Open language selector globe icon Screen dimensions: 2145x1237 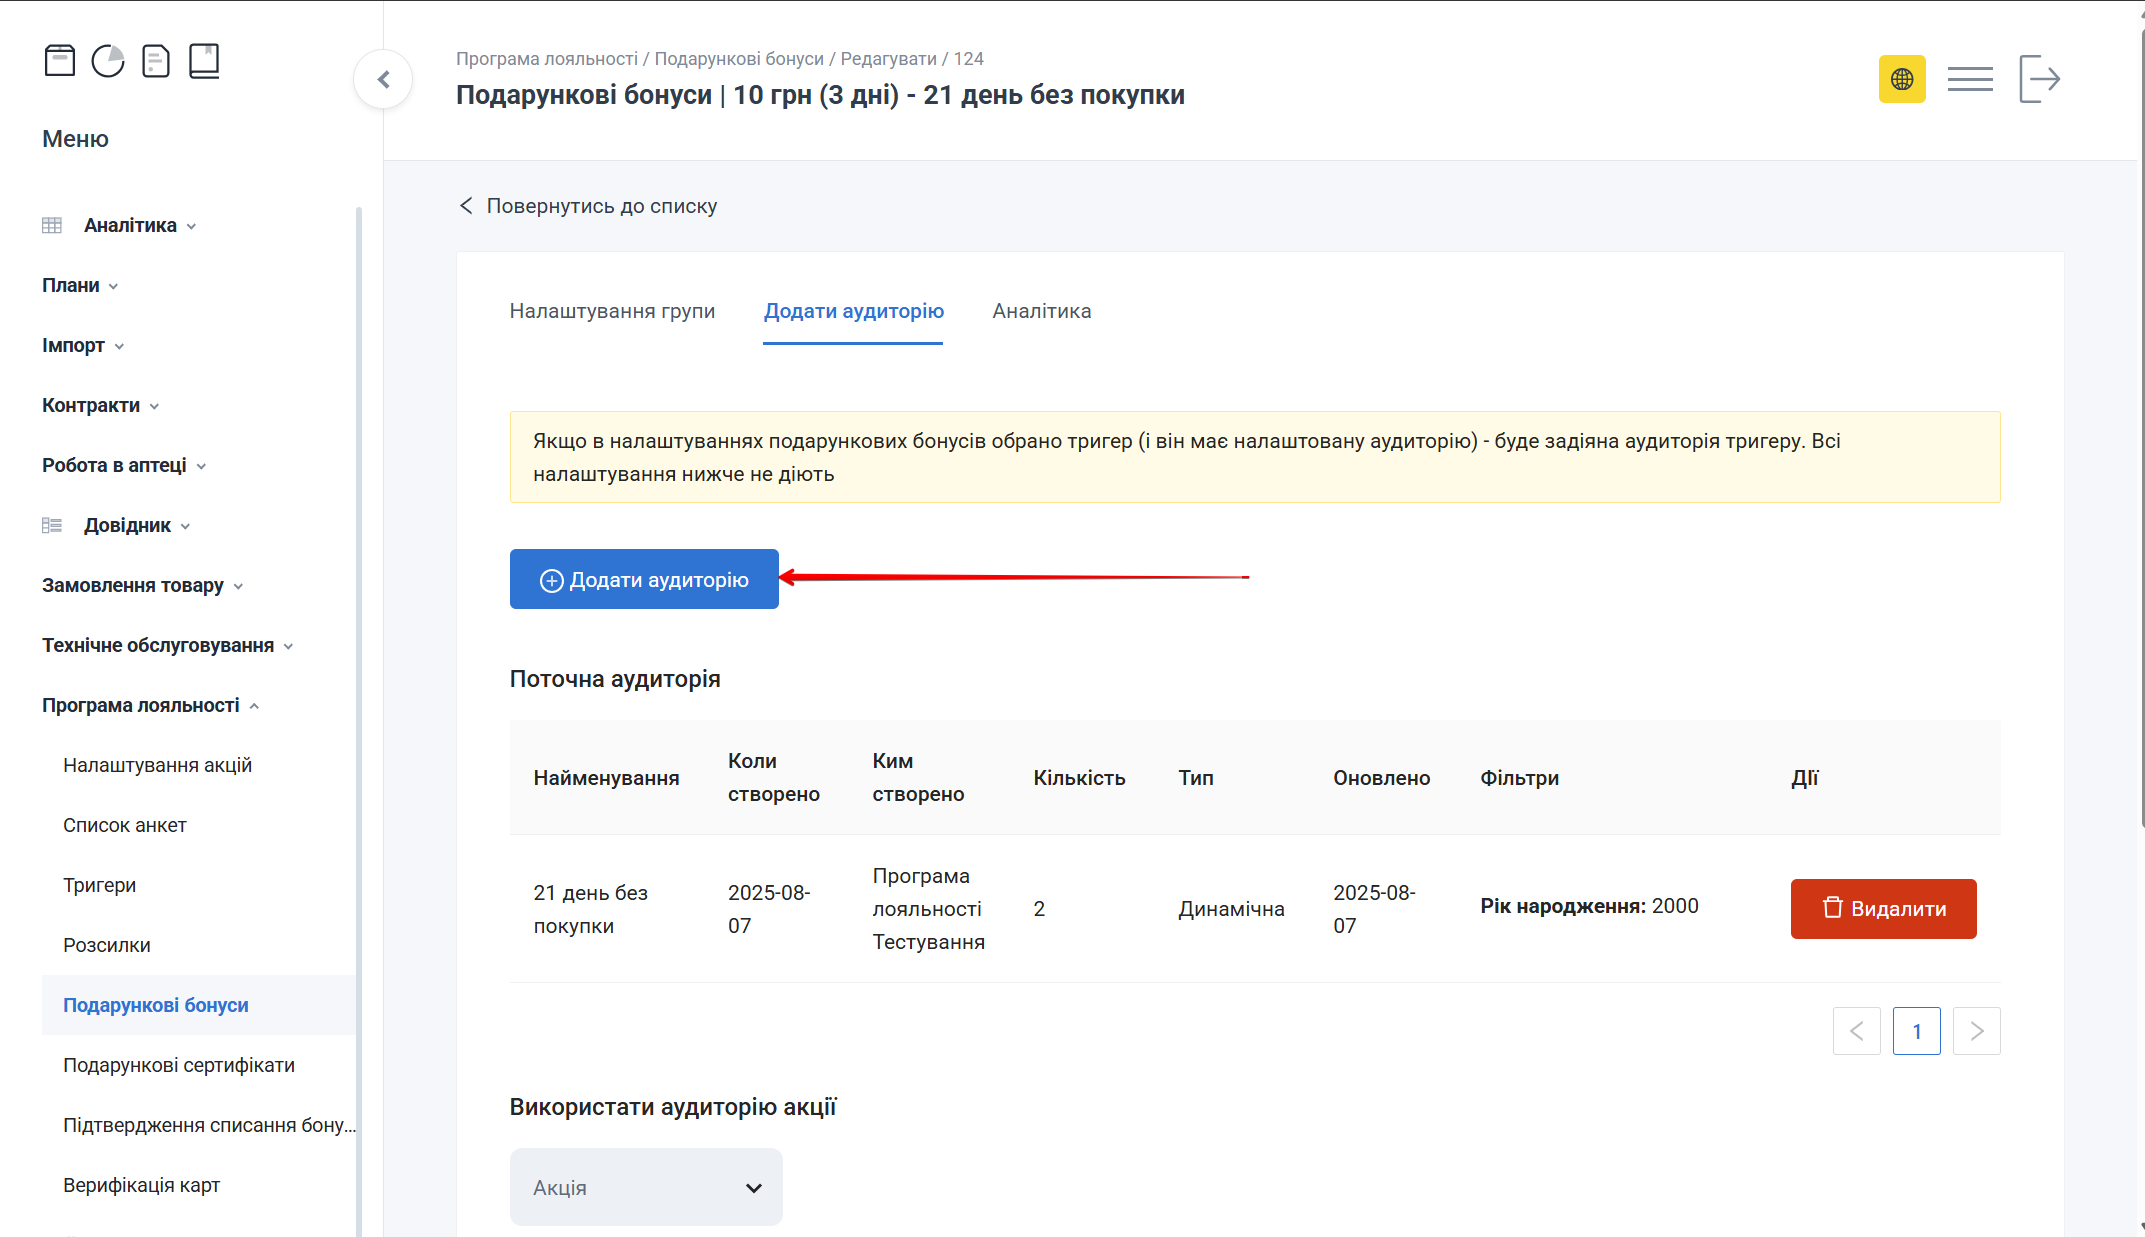click(x=1901, y=79)
